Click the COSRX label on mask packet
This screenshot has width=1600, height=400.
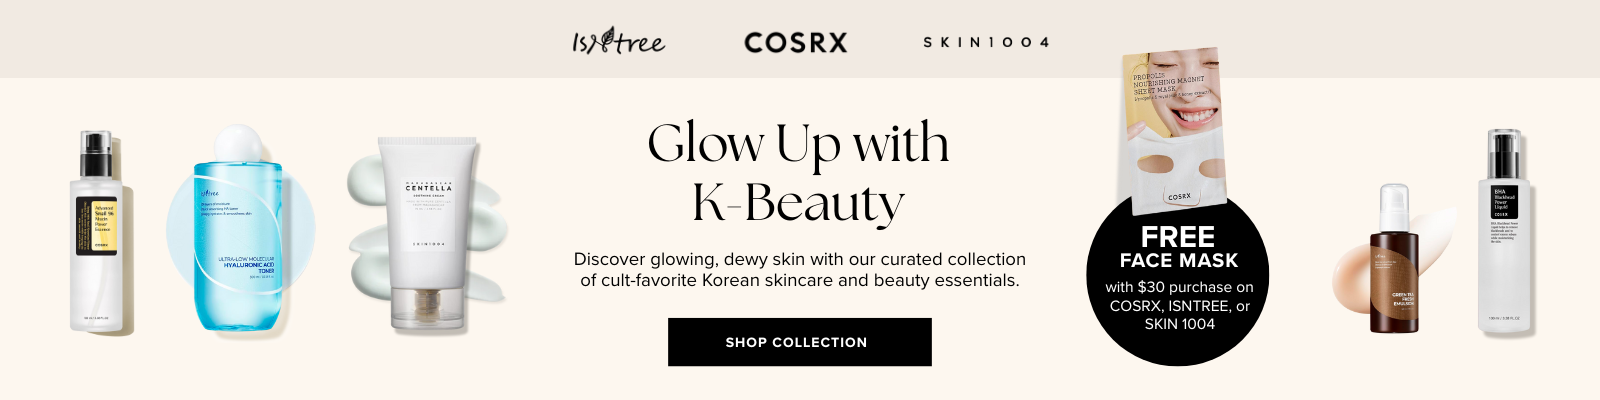1180,197
